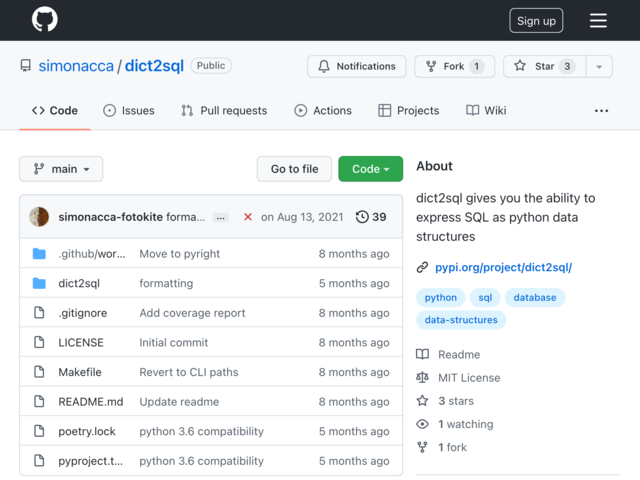Select the data-structures topic tag
640x480 pixels.
[x=461, y=320]
